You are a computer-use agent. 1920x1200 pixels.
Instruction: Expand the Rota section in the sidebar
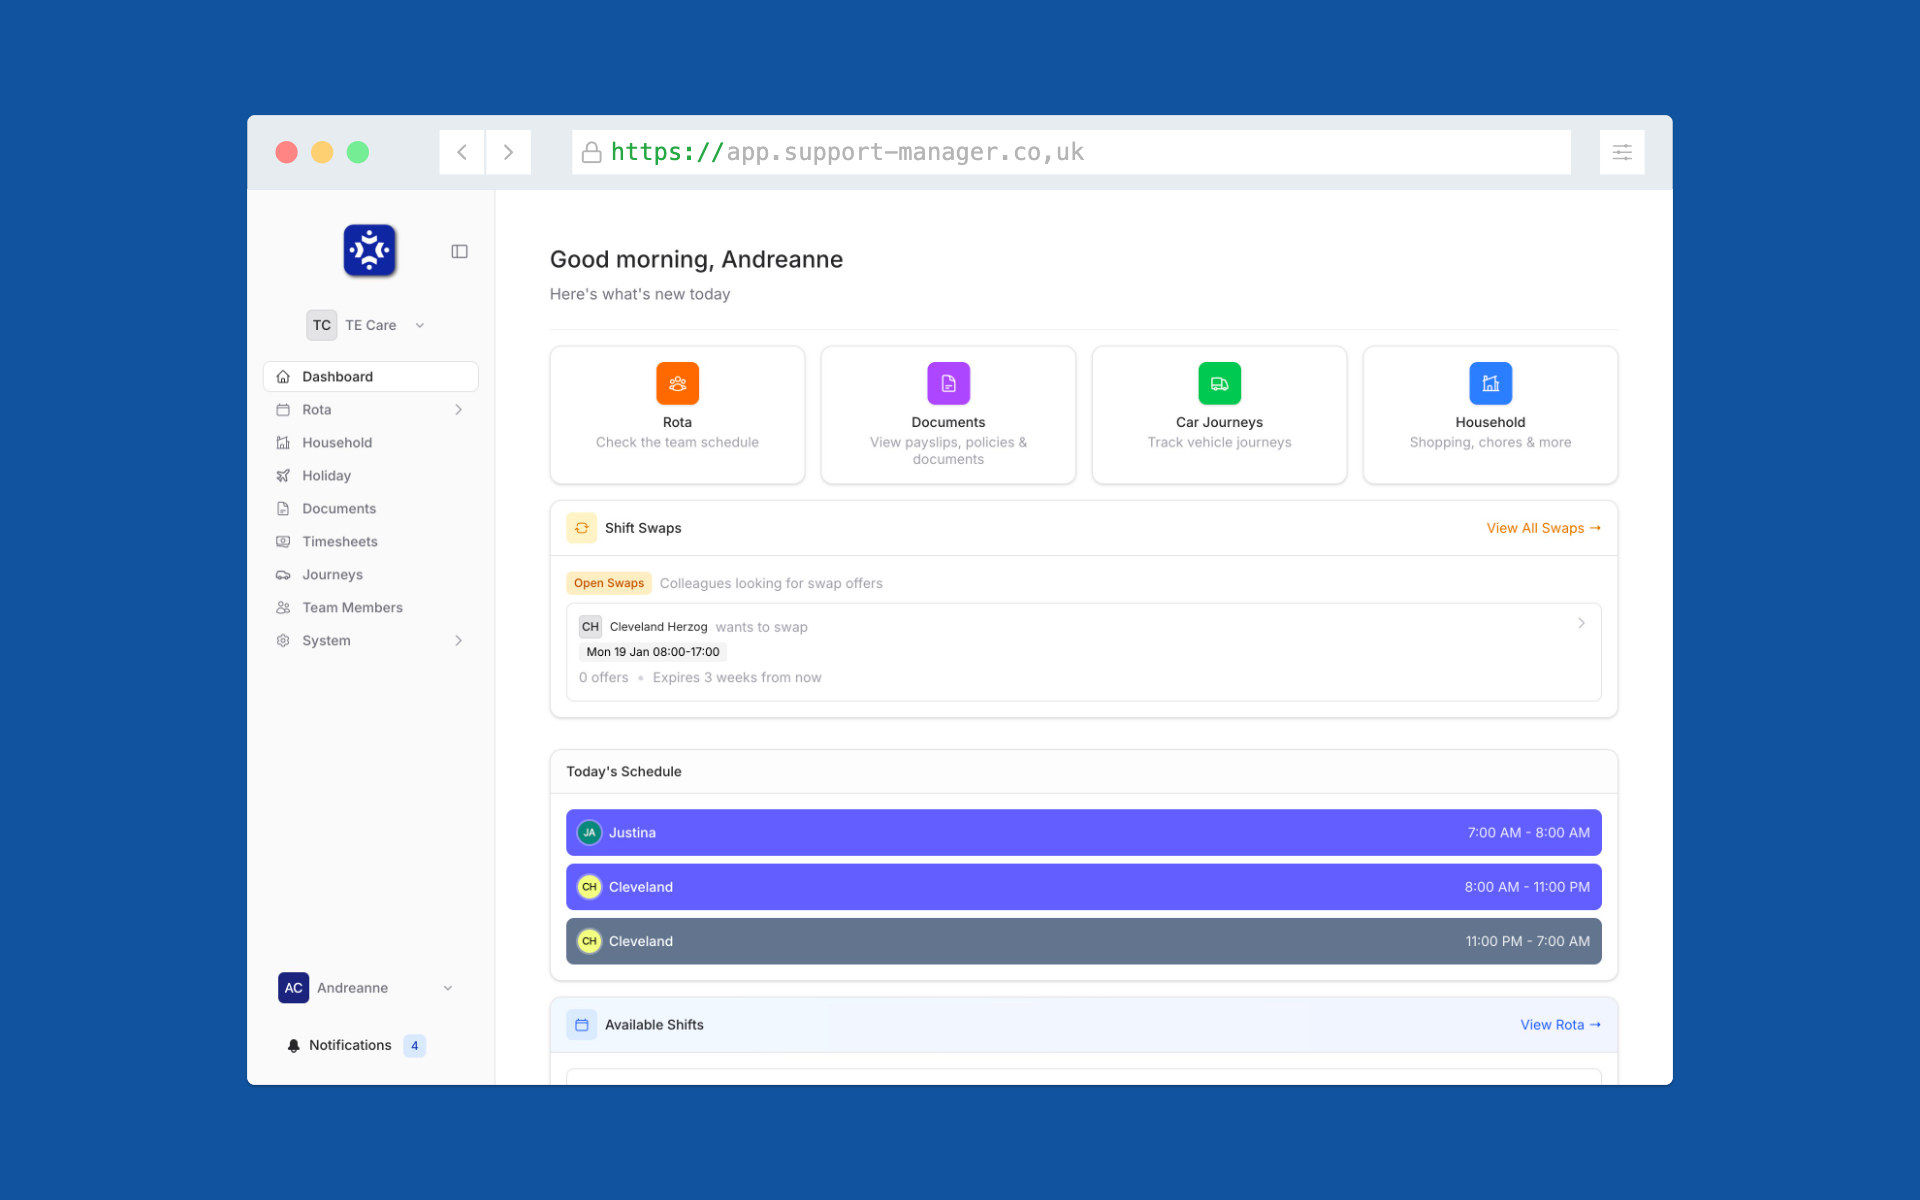click(457, 409)
